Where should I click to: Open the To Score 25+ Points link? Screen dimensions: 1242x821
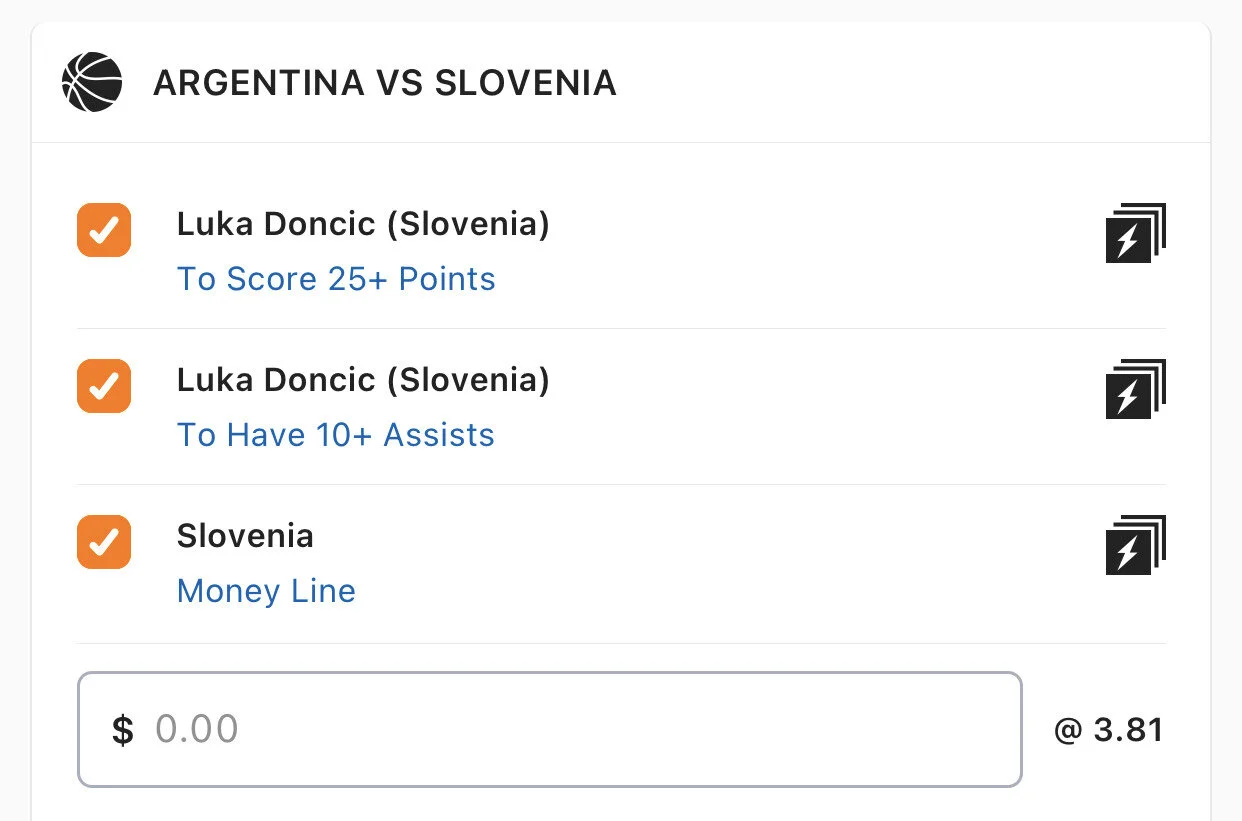[336, 279]
